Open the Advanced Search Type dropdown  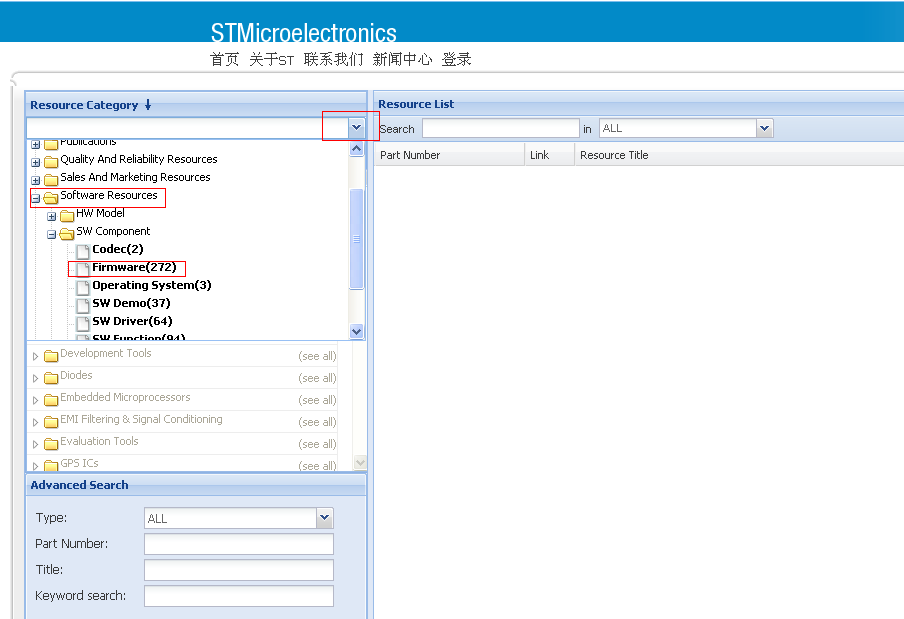(325, 518)
